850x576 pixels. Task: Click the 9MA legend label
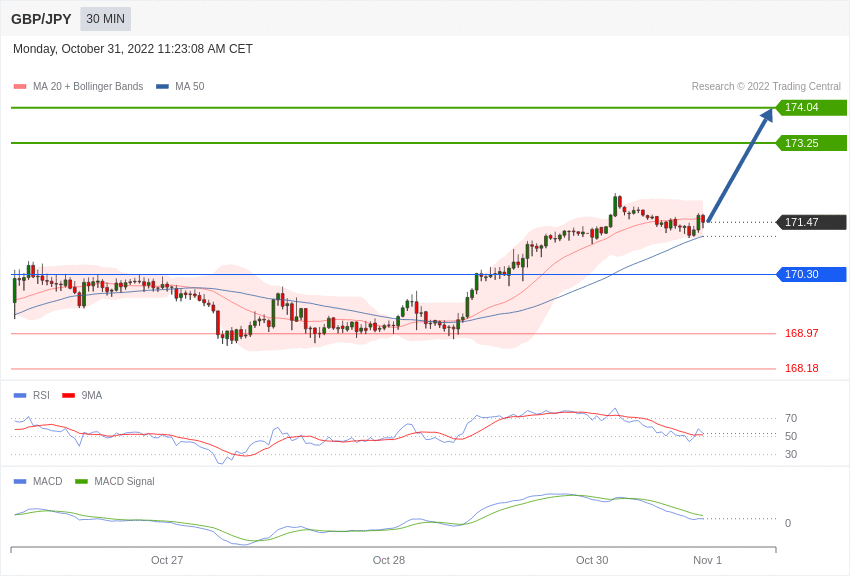[92, 396]
